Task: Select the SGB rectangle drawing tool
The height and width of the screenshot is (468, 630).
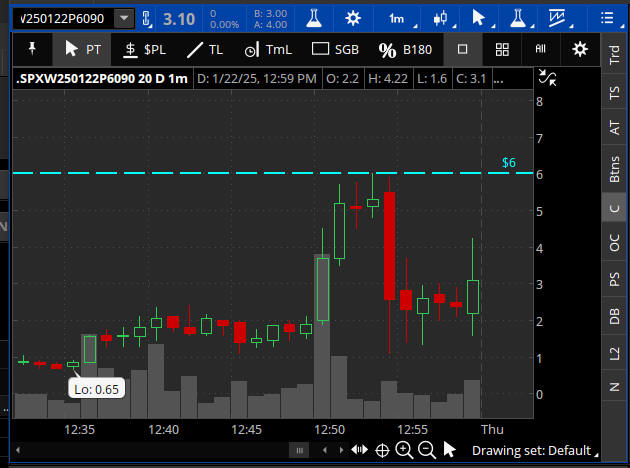Action: pos(335,49)
